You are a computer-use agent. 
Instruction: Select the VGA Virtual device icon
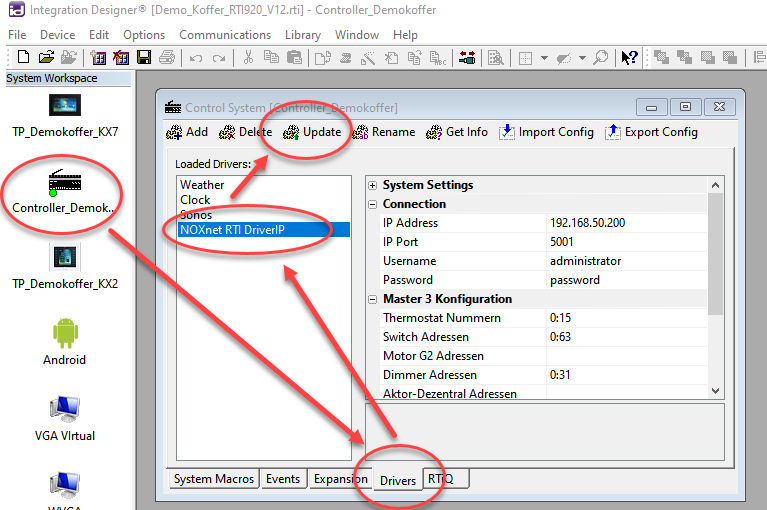[x=65, y=409]
